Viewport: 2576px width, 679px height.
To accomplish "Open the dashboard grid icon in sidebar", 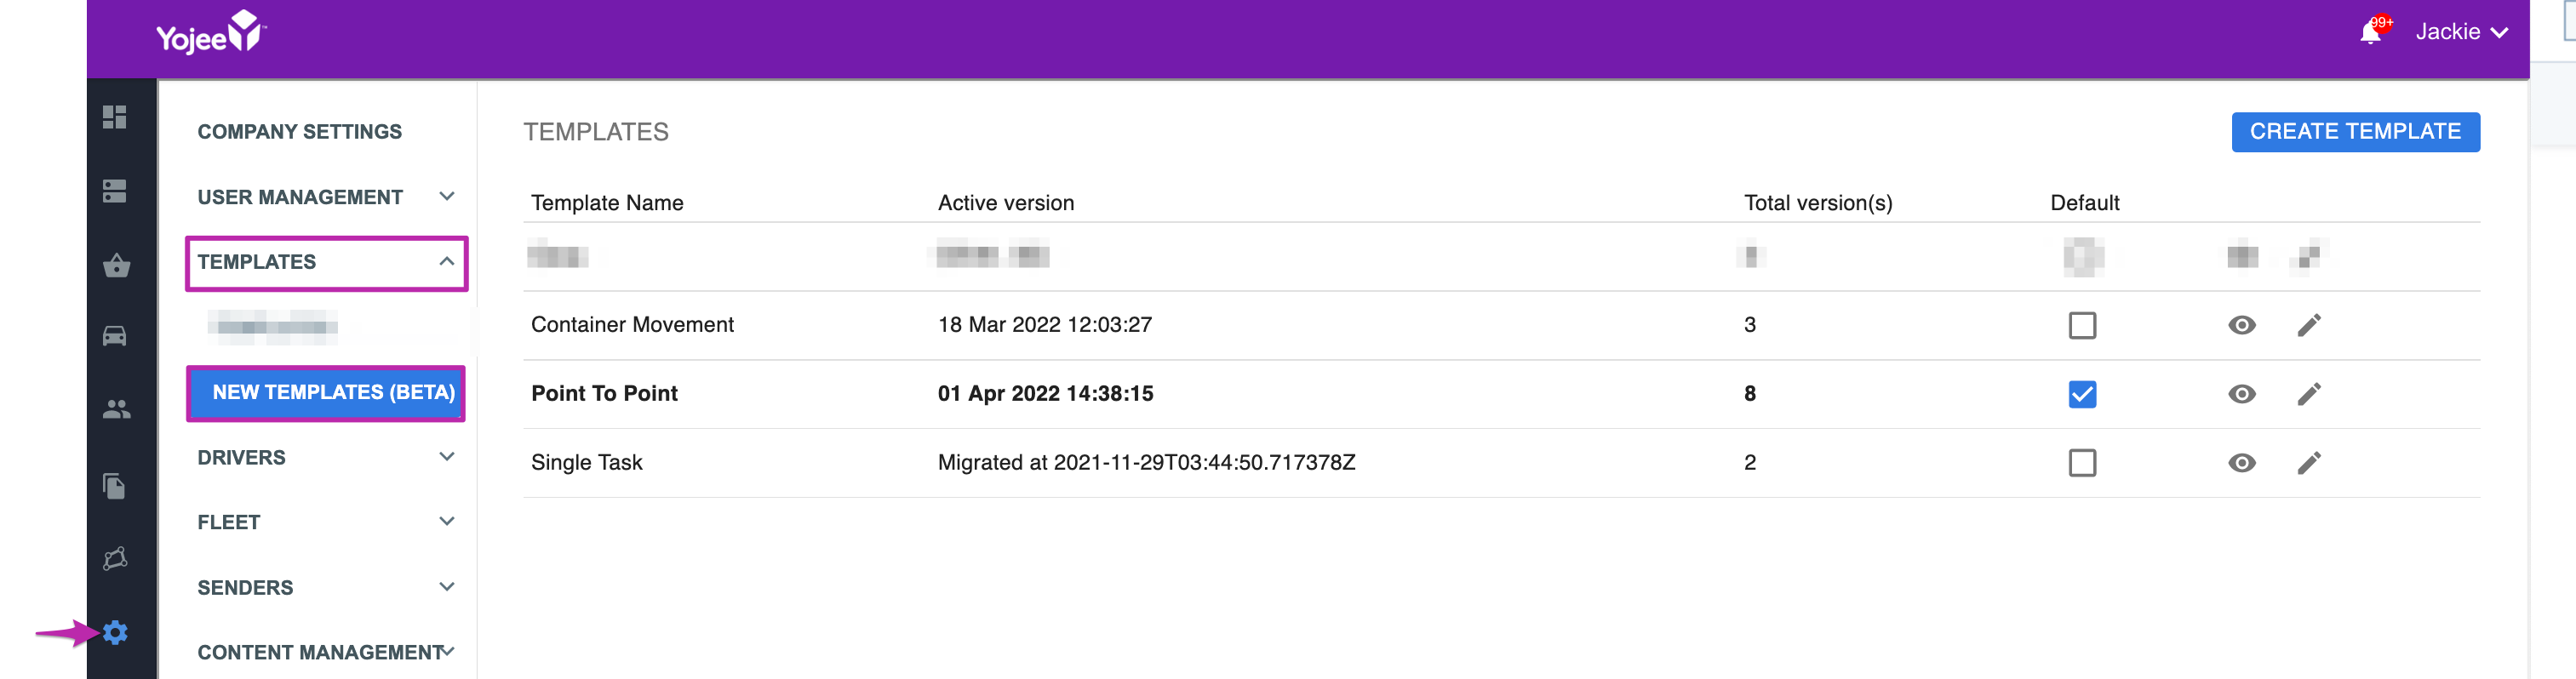I will [115, 117].
